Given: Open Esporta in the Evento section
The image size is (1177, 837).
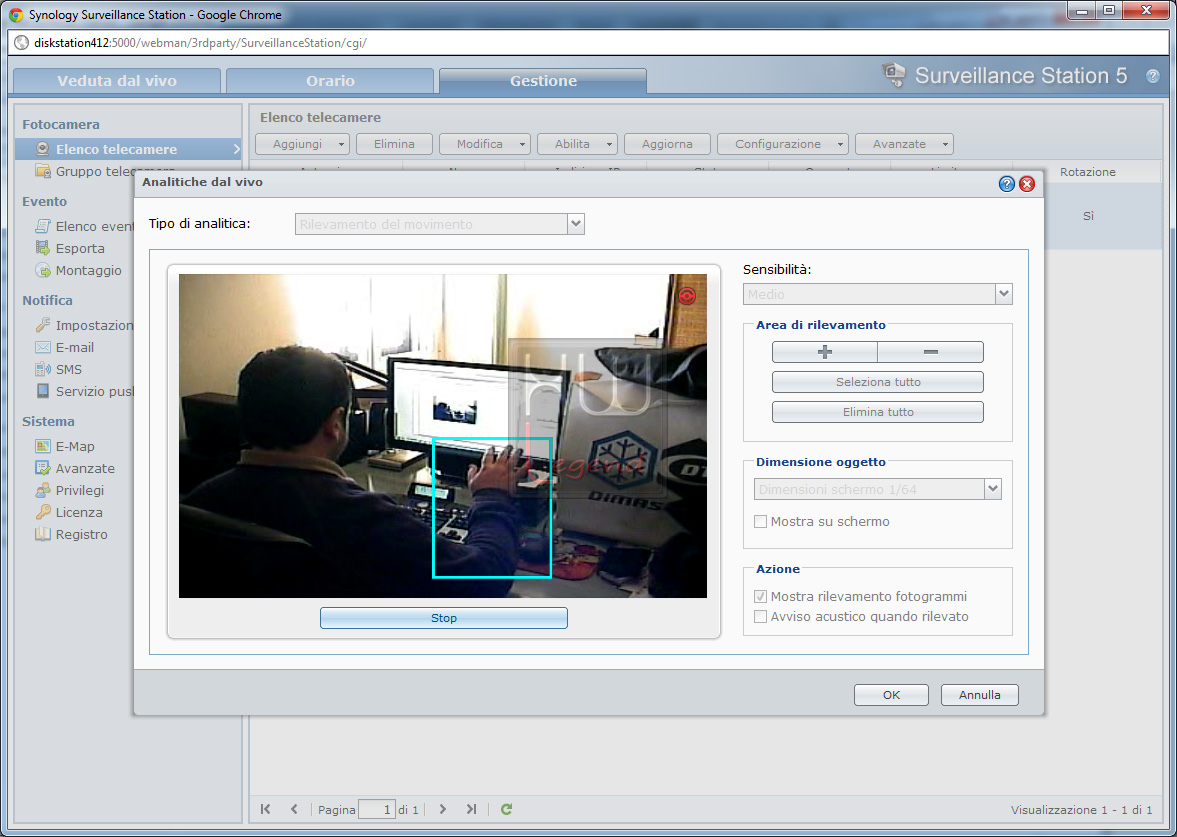Looking at the screenshot, I should (80, 248).
